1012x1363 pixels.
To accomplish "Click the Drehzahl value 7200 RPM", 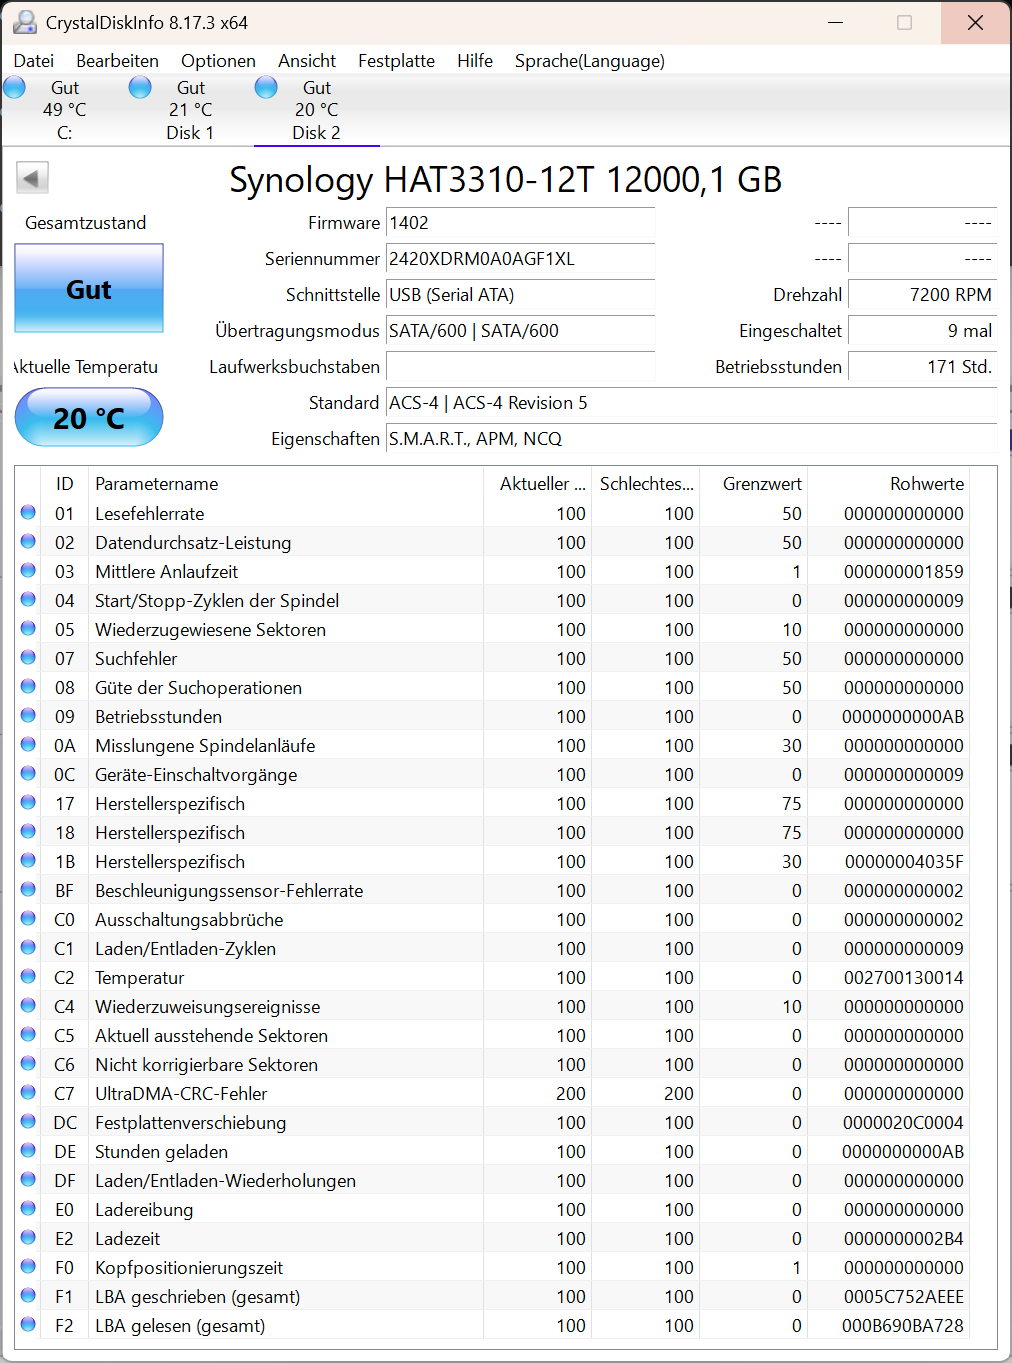I will click(x=922, y=295).
